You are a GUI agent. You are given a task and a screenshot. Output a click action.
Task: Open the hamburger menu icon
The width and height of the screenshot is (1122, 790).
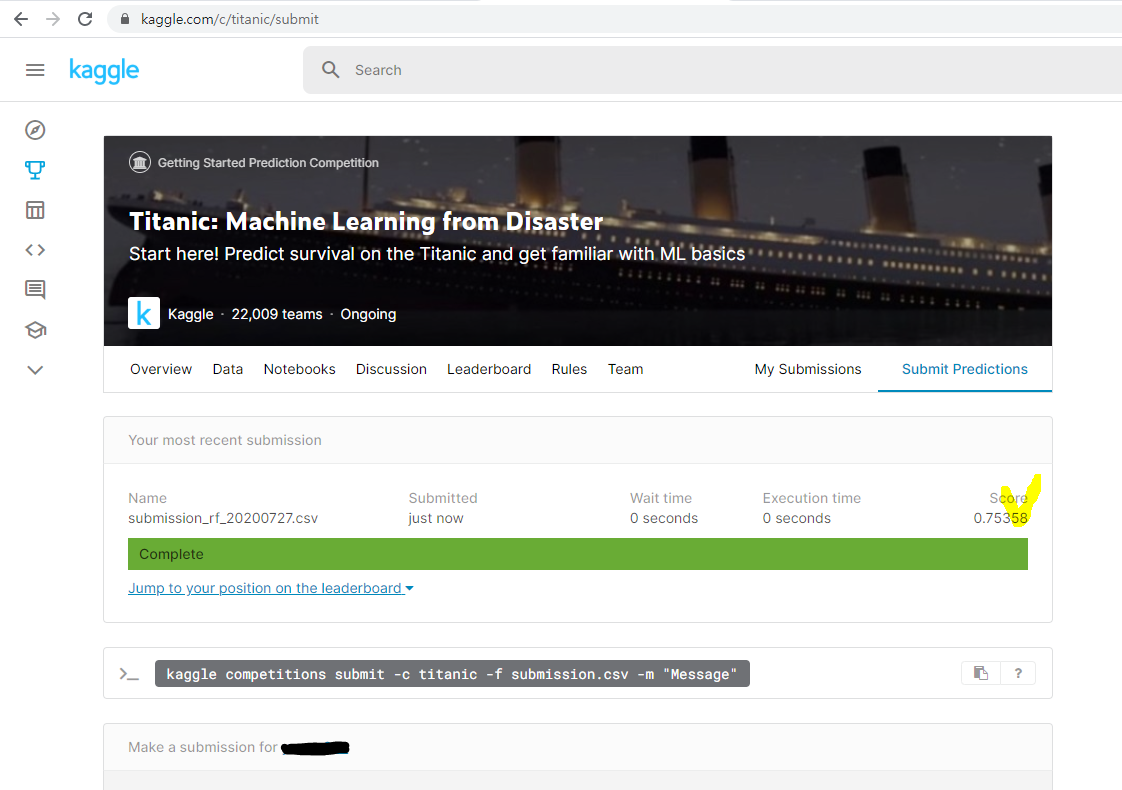(35, 70)
